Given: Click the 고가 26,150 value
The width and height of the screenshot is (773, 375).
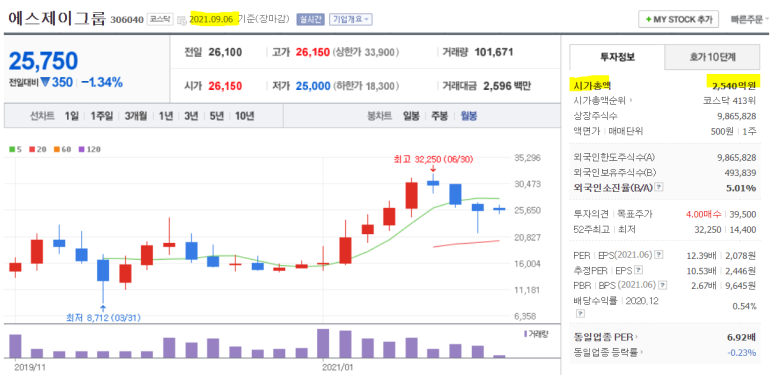Looking at the screenshot, I should pyautogui.click(x=313, y=52).
